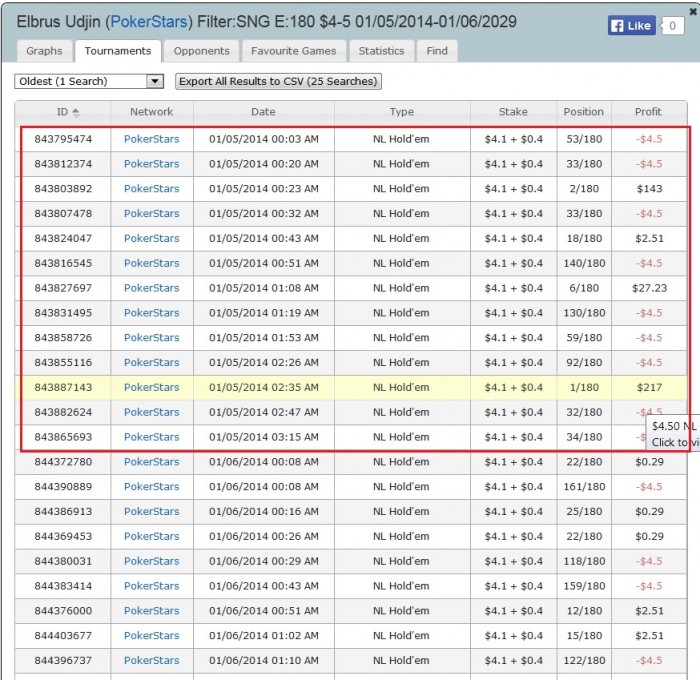Select tournament ID 843803892 row
This screenshot has width=700, height=680.
coord(63,189)
